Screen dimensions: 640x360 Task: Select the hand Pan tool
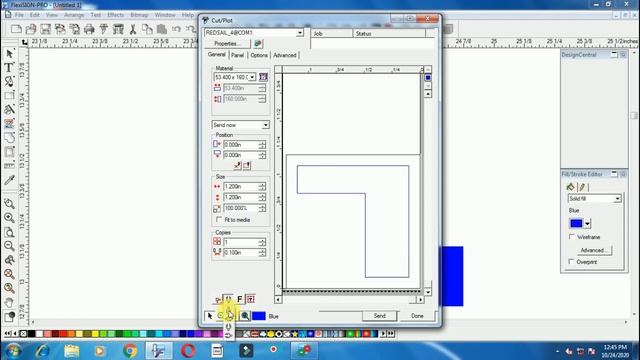pos(9,302)
